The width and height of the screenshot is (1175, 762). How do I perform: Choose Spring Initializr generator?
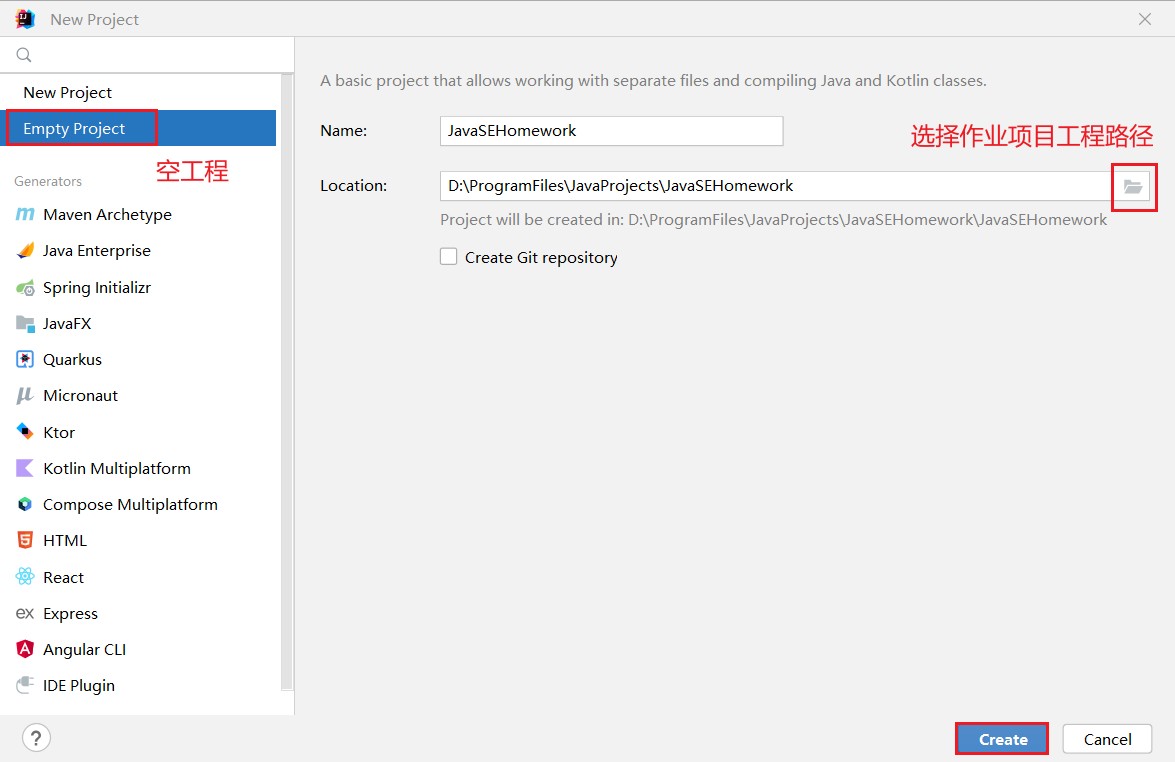pos(138,287)
